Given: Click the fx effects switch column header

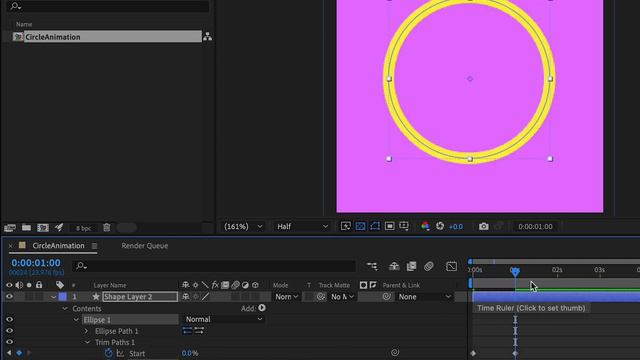Looking at the screenshot, I should click(x=215, y=285).
